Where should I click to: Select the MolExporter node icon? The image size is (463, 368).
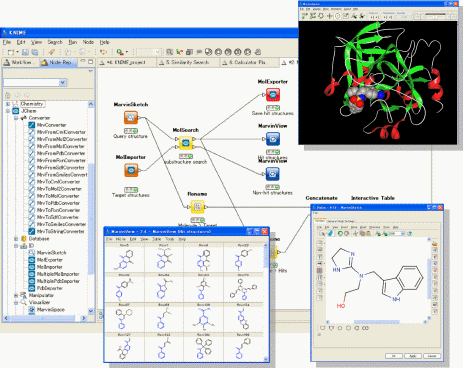point(273,95)
